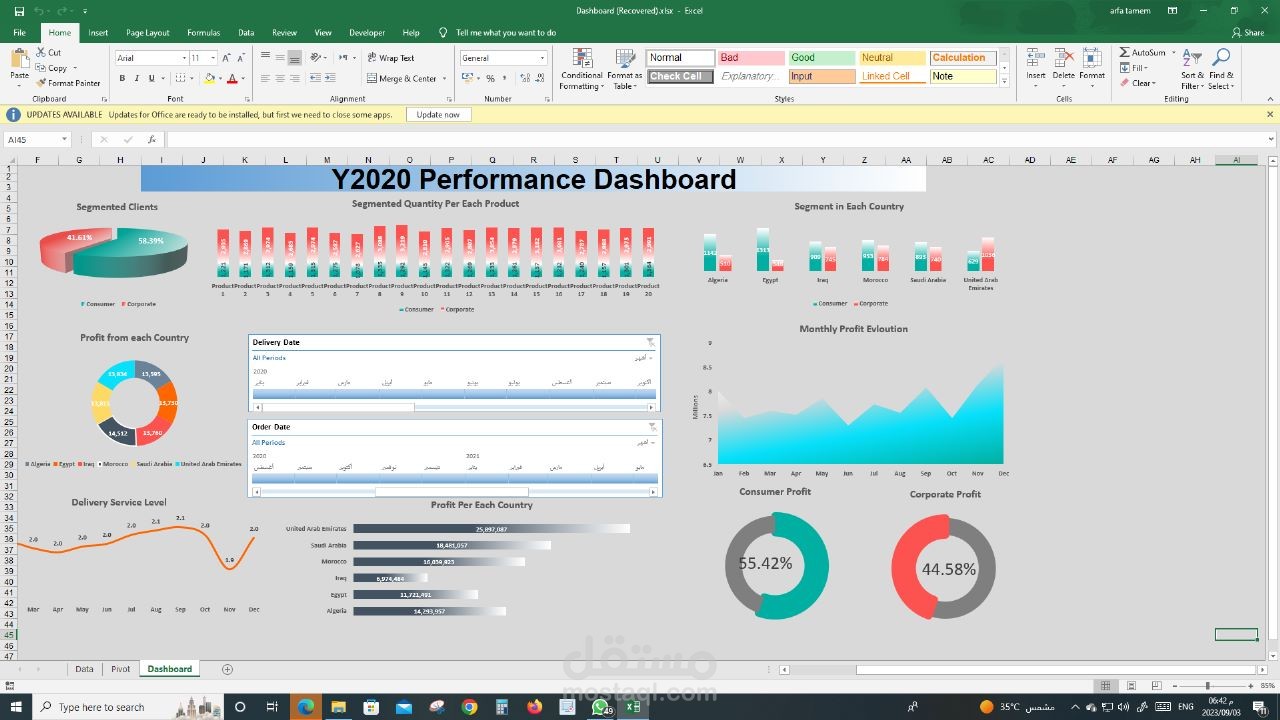1280x720 pixels.
Task: Activate the Format Painter brush
Action: pyautogui.click(x=68, y=83)
